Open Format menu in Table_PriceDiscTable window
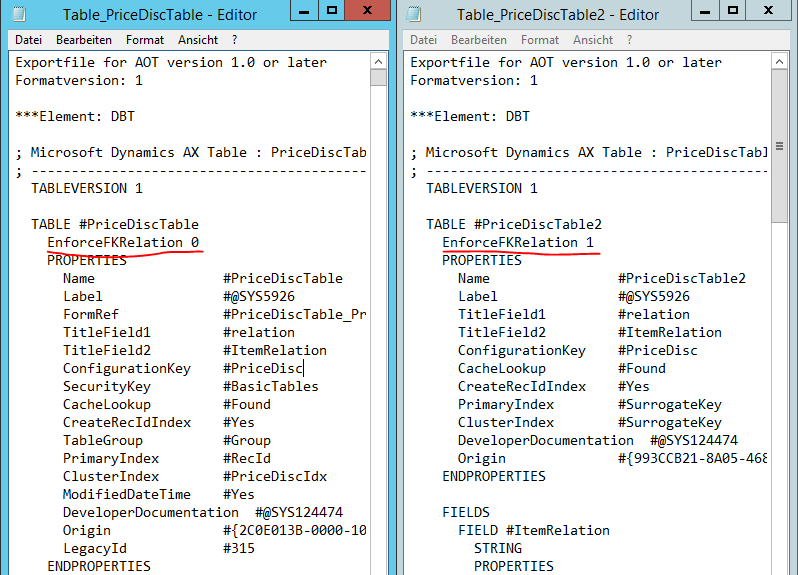Image resolution: width=798 pixels, height=575 pixels. [x=145, y=40]
